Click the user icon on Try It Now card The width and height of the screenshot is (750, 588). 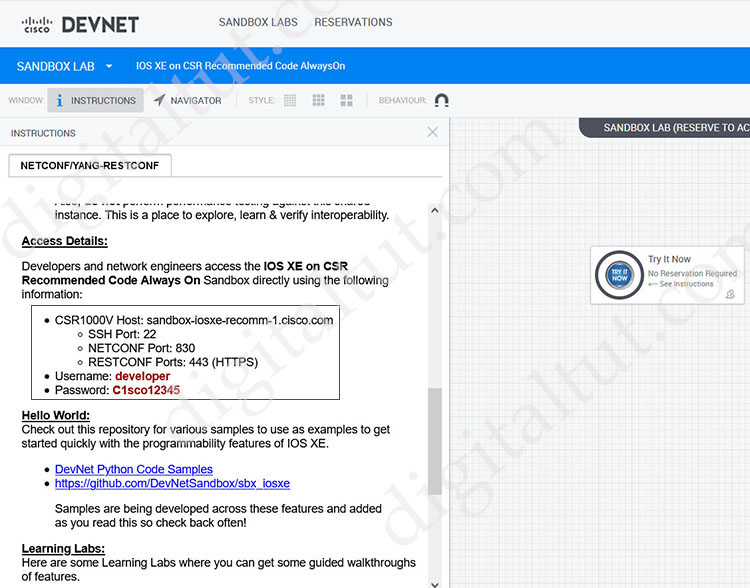point(730,294)
